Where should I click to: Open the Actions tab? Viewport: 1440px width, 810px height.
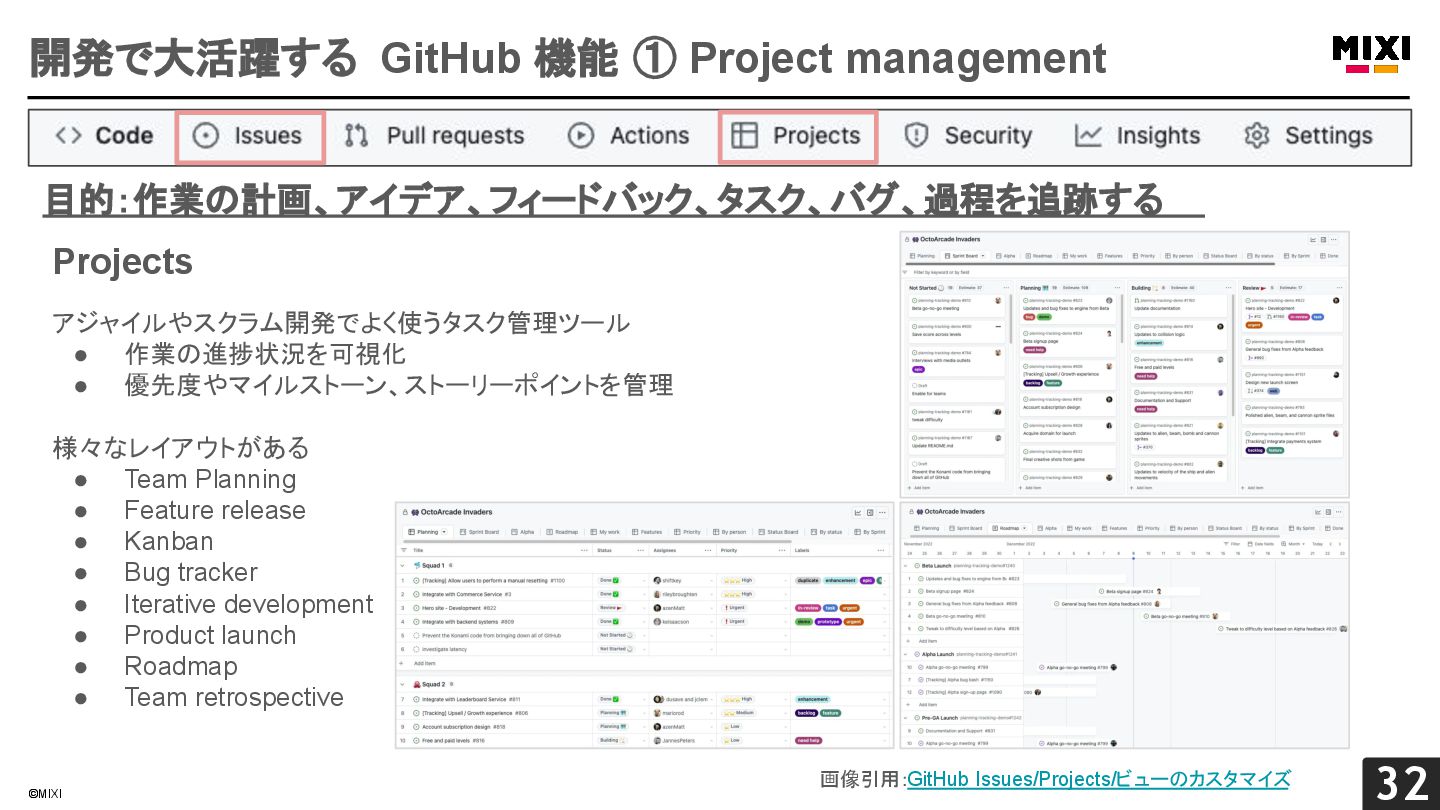[628, 136]
